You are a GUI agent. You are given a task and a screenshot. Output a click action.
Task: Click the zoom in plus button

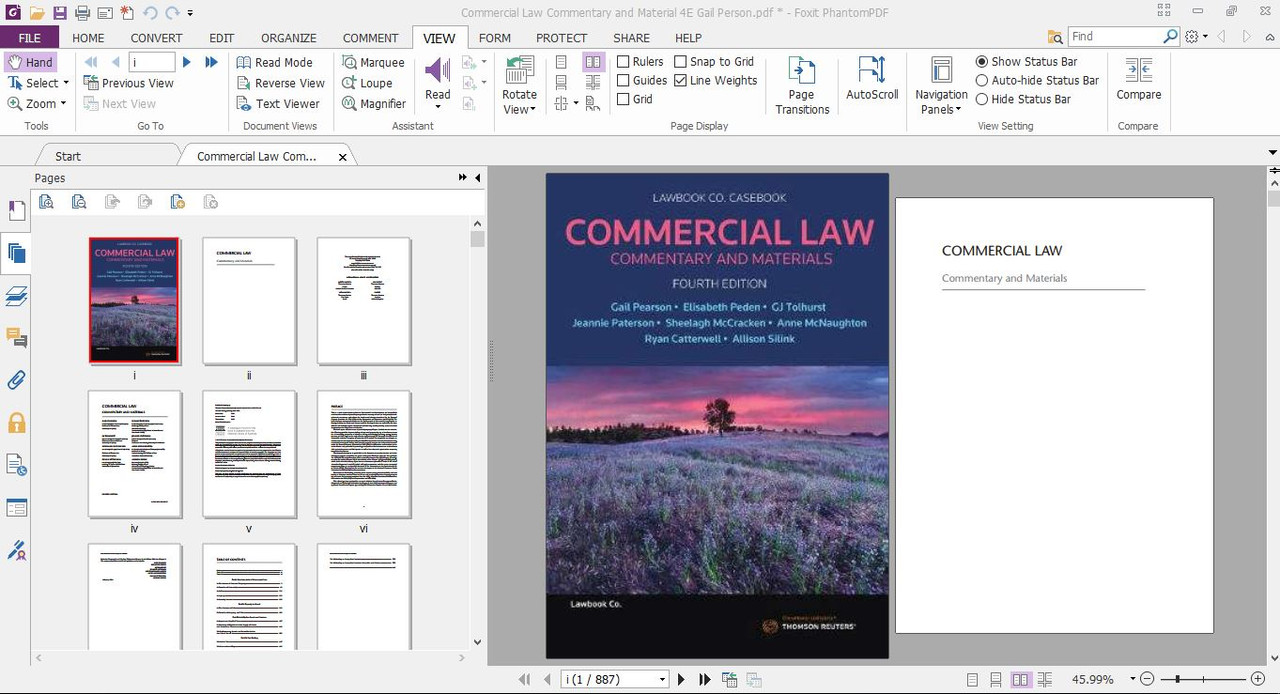click(1257, 680)
